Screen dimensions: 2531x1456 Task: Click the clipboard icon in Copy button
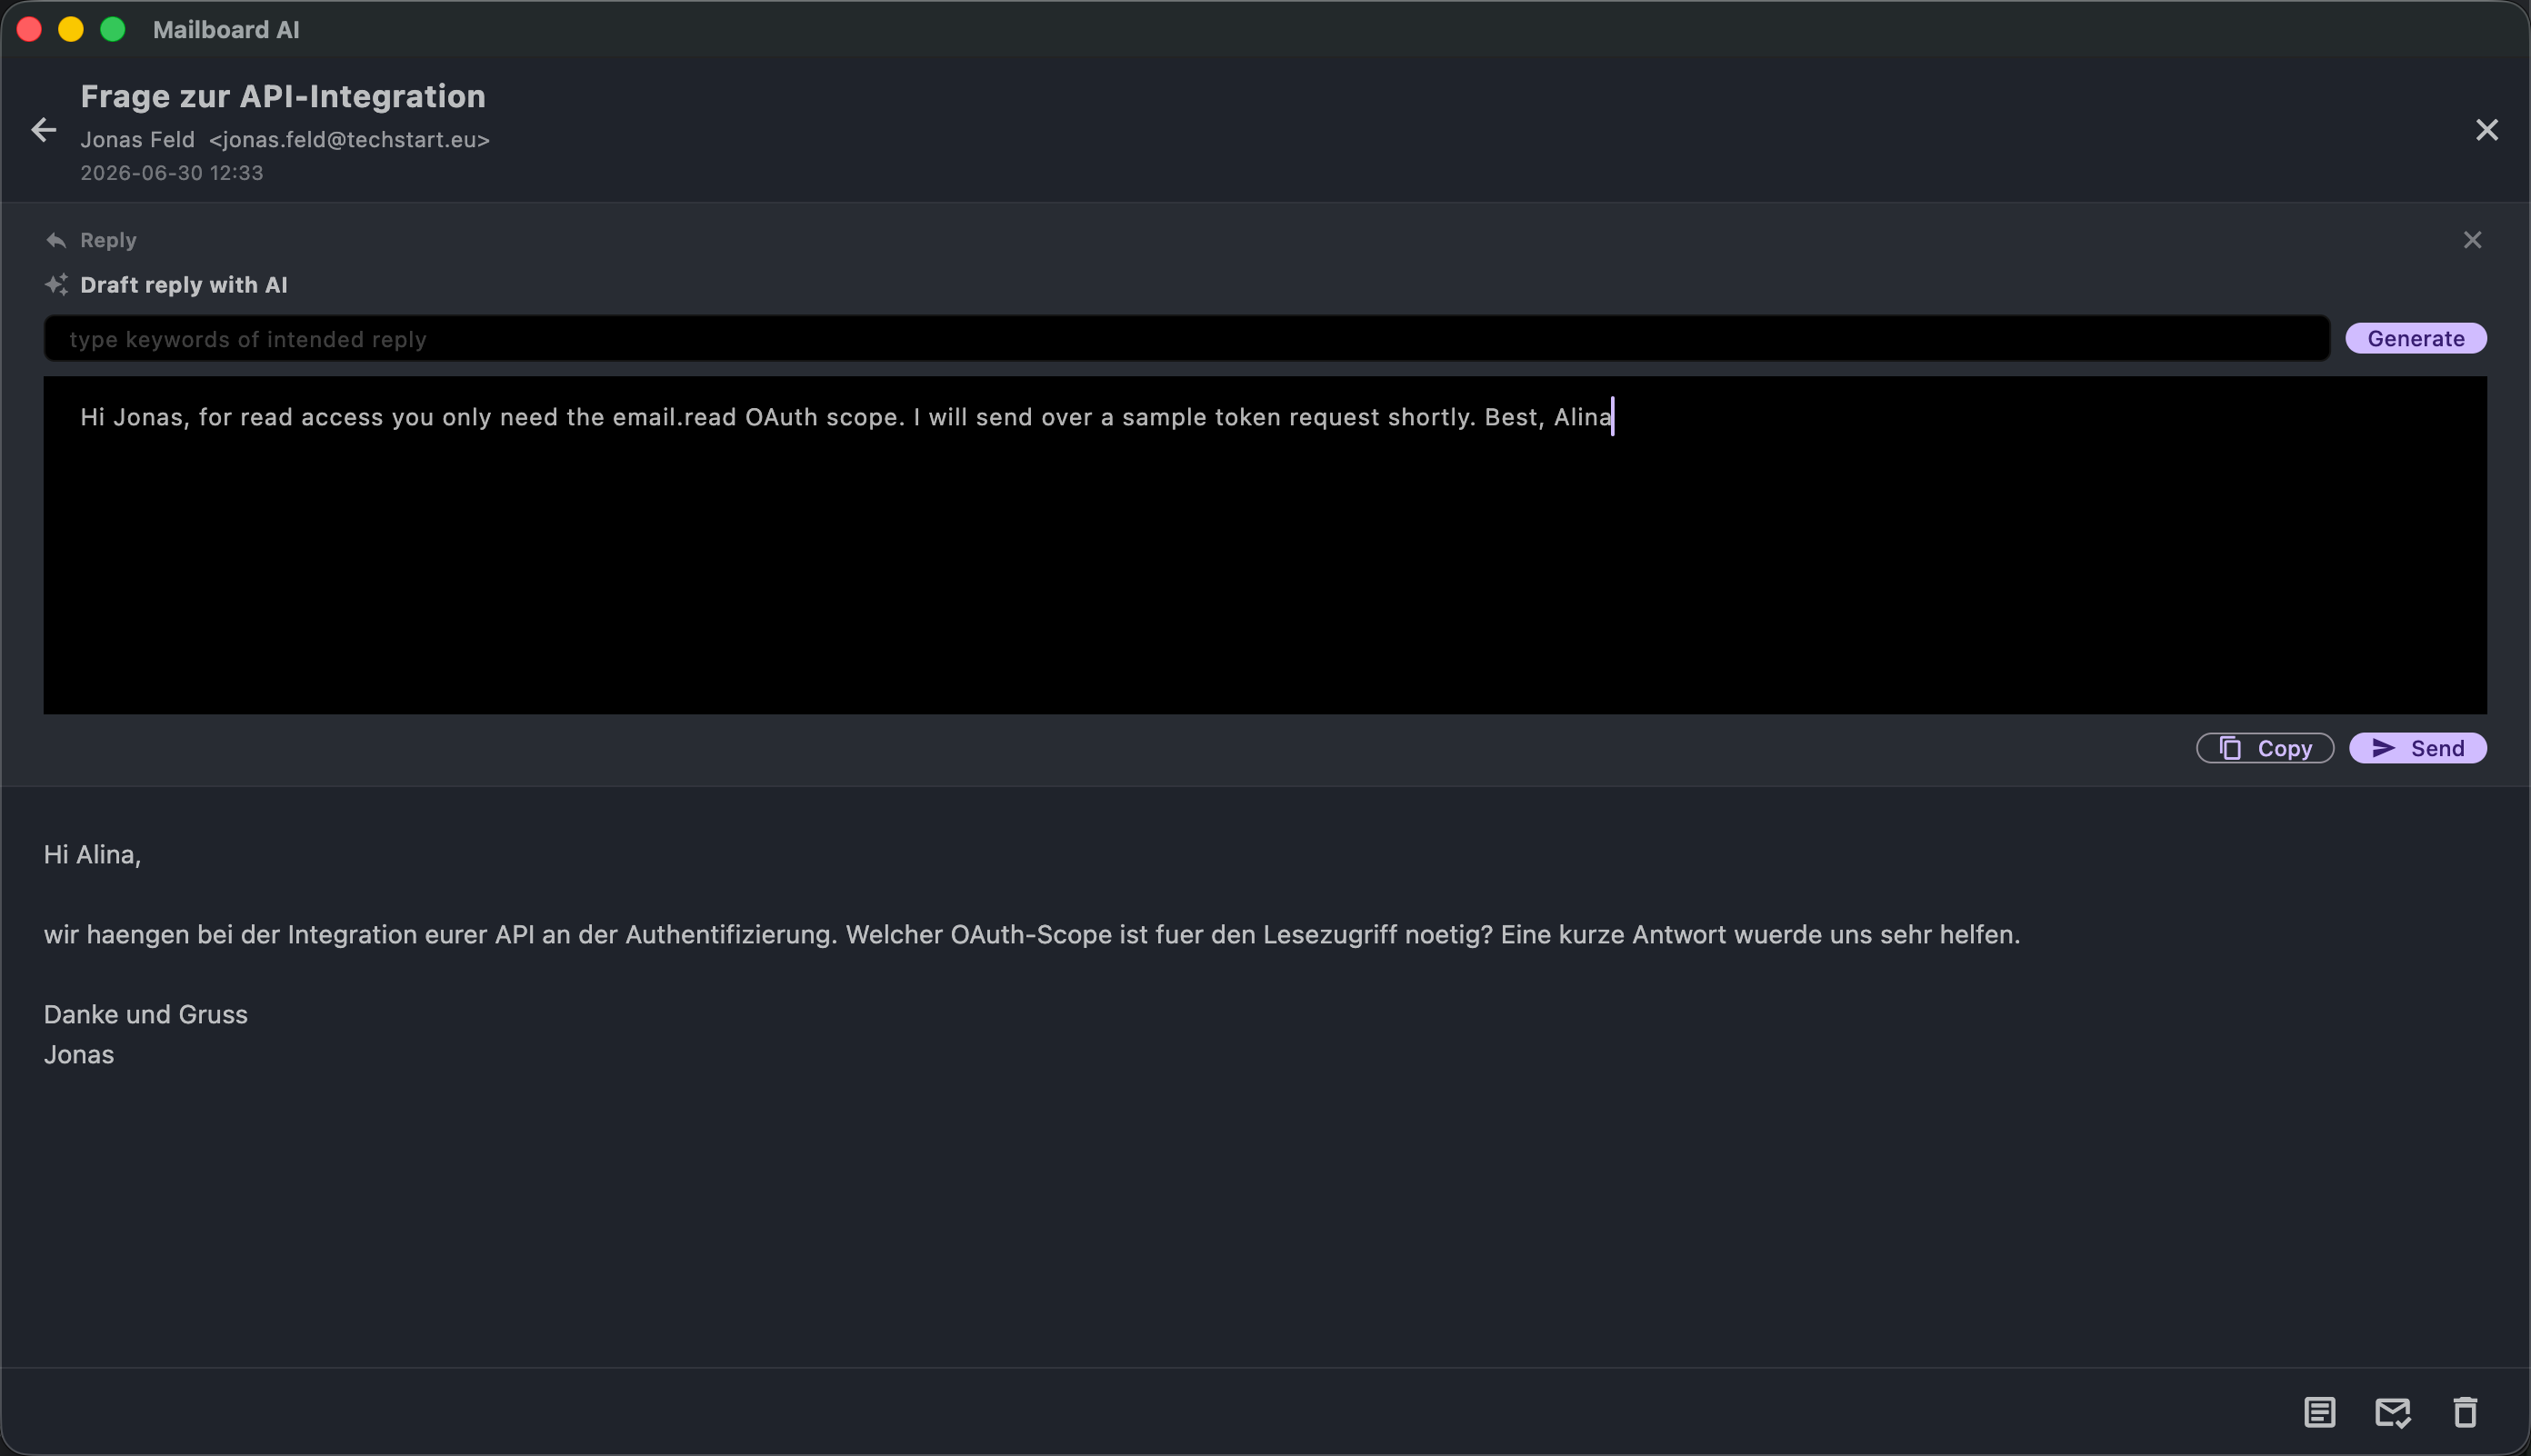click(2229, 748)
